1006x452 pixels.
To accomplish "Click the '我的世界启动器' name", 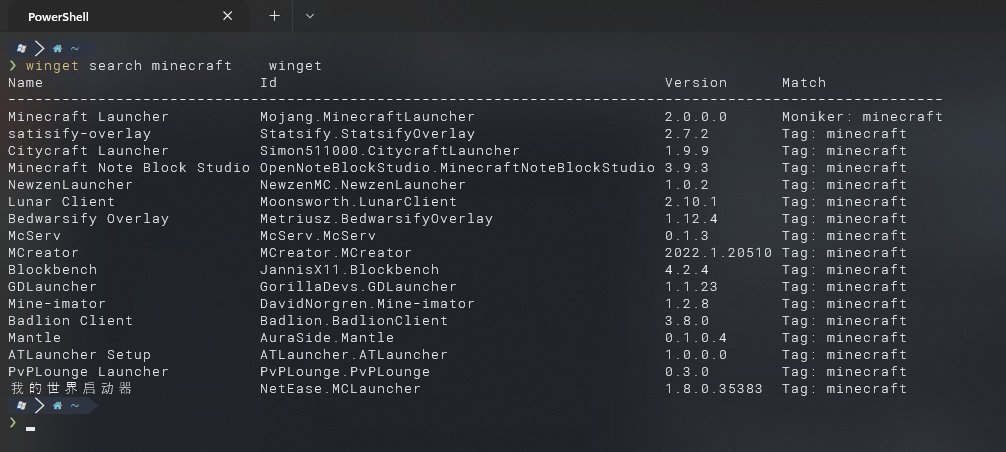I will [x=71, y=389].
